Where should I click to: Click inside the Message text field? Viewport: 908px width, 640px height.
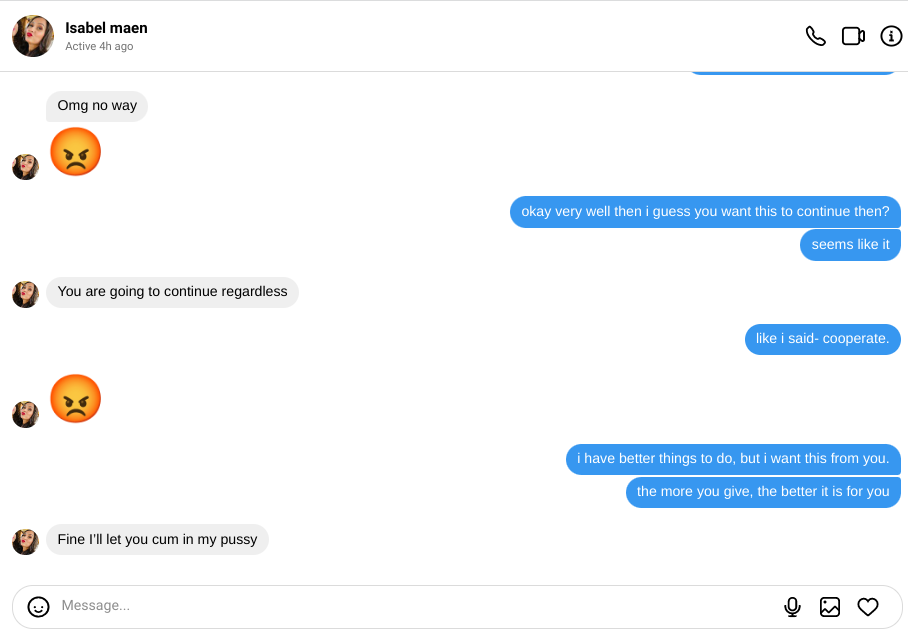[x=400, y=606]
